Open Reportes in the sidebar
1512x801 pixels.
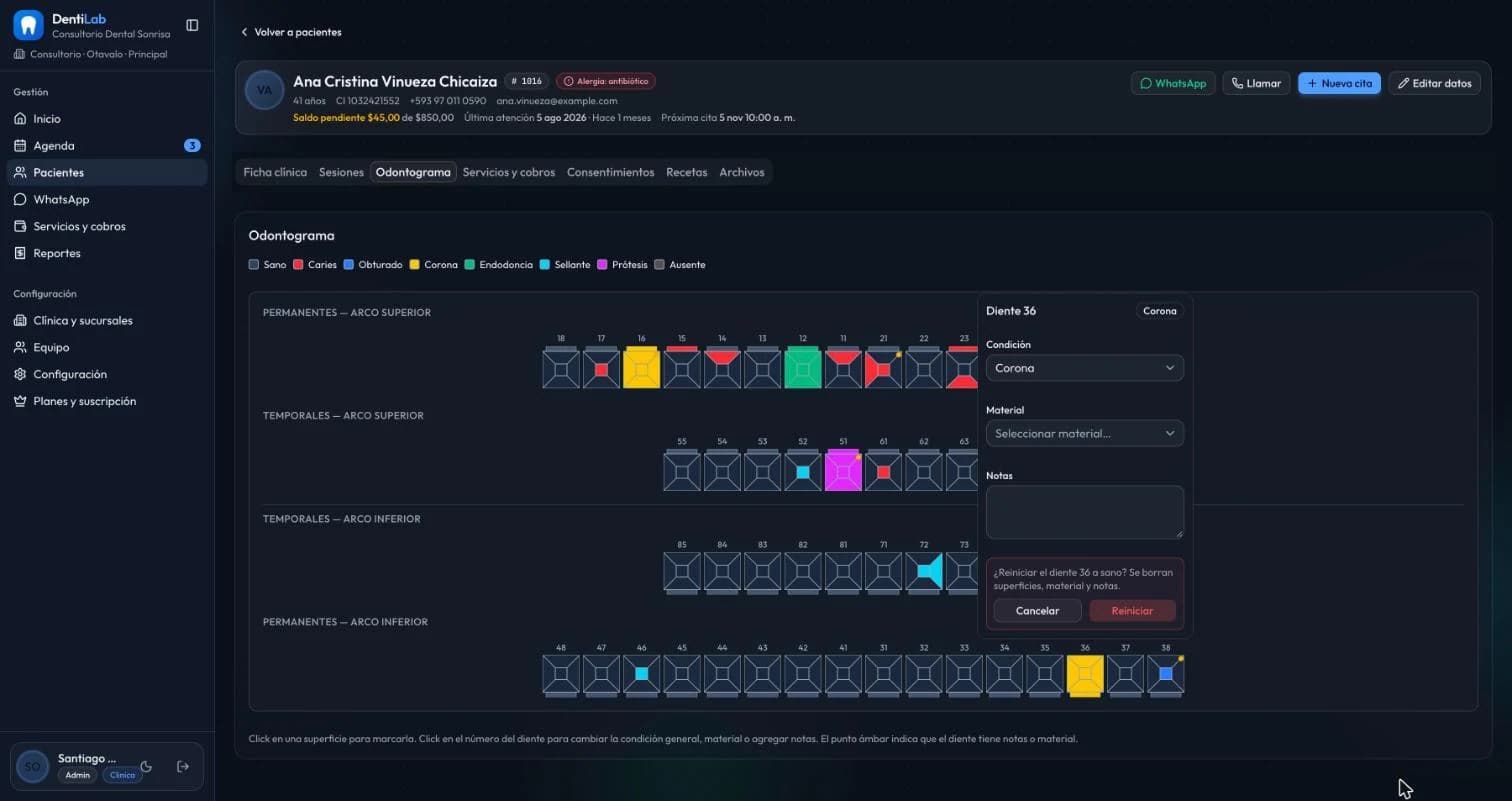(x=107, y=253)
